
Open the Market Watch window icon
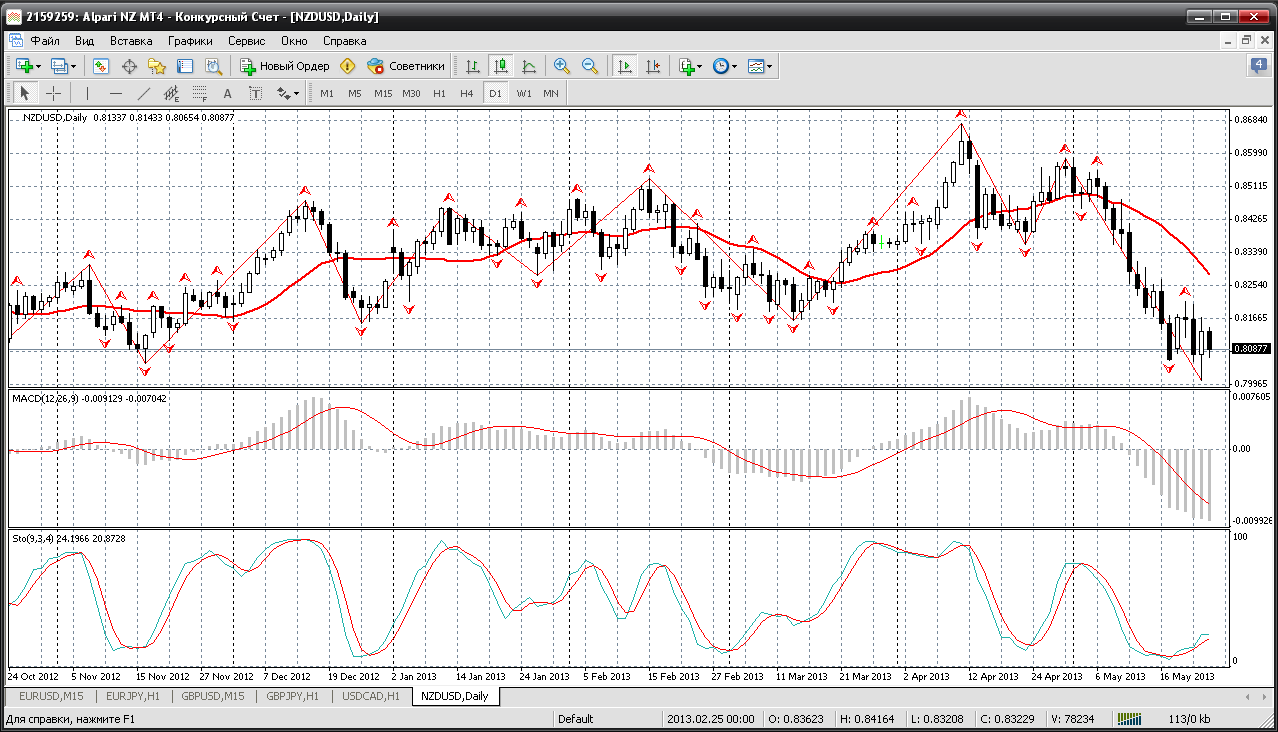click(x=101, y=66)
